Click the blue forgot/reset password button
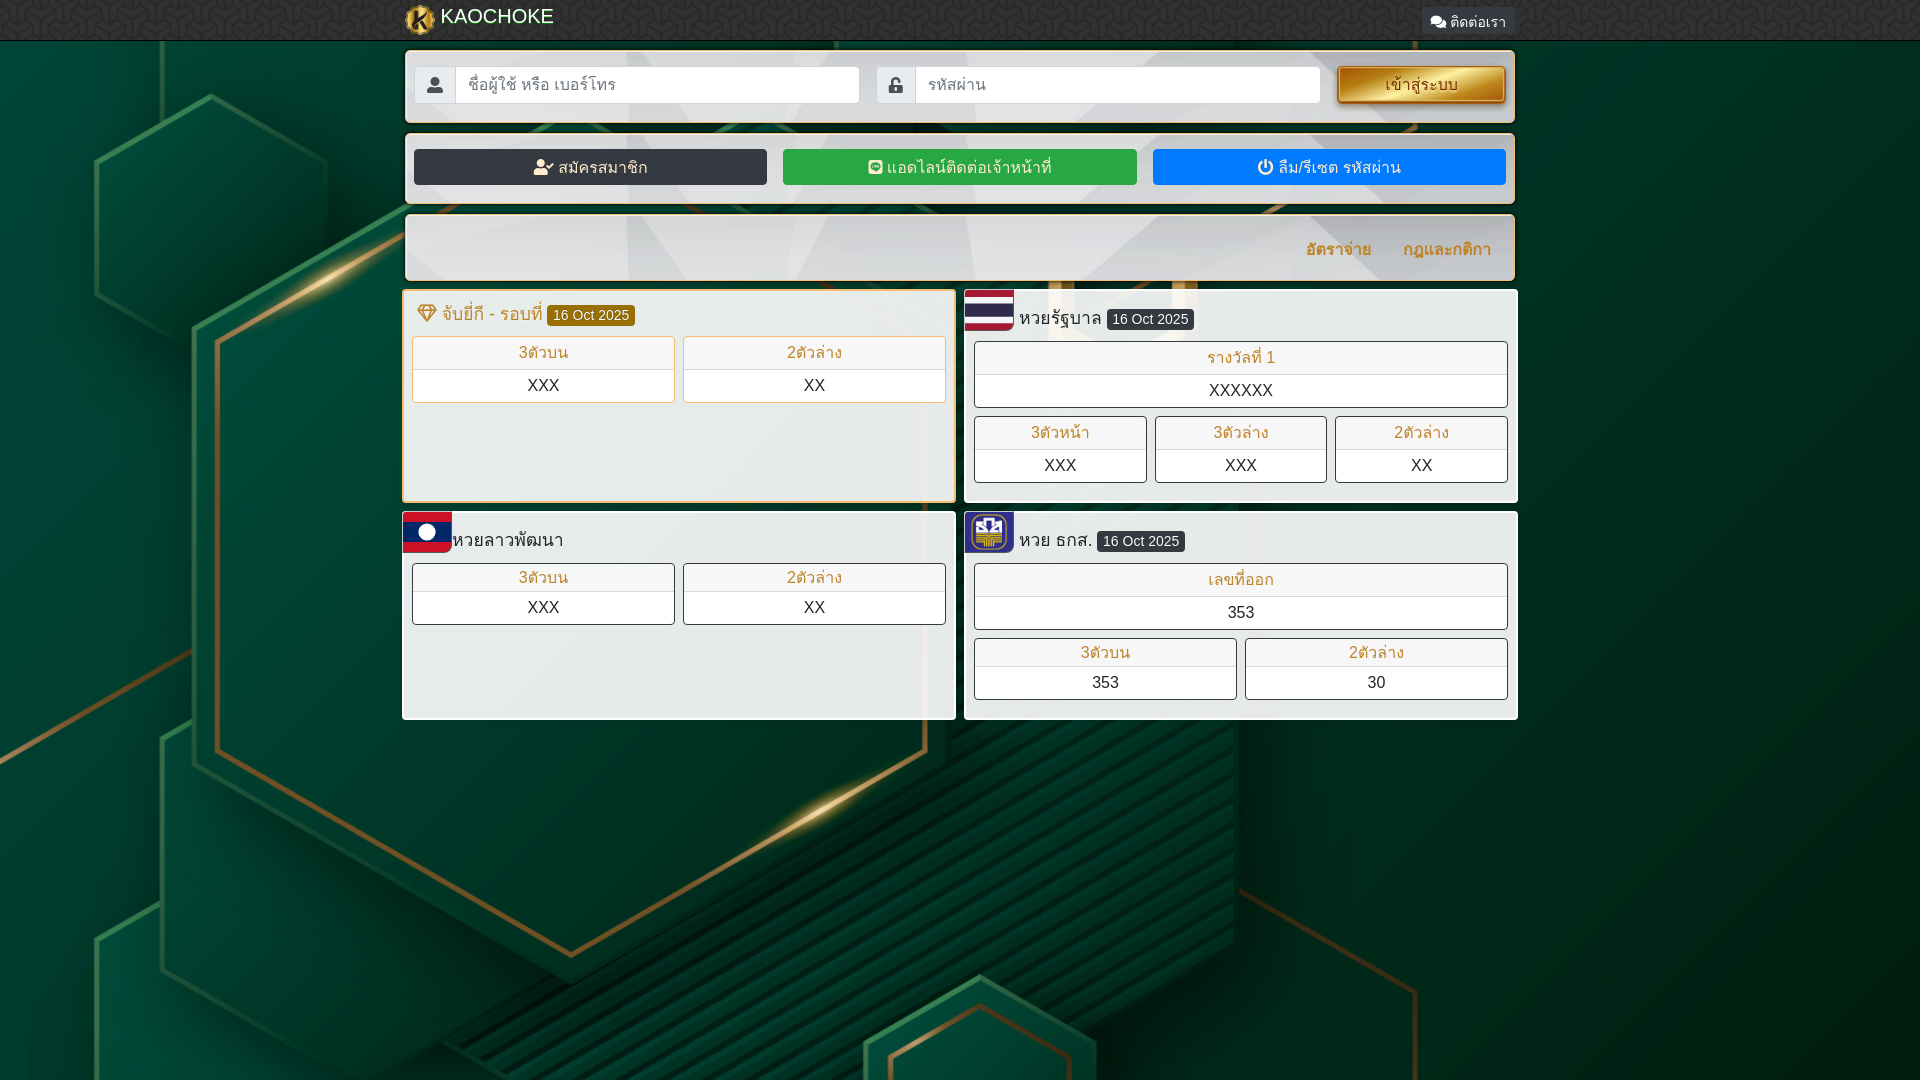The height and width of the screenshot is (1080, 1920). point(1328,167)
